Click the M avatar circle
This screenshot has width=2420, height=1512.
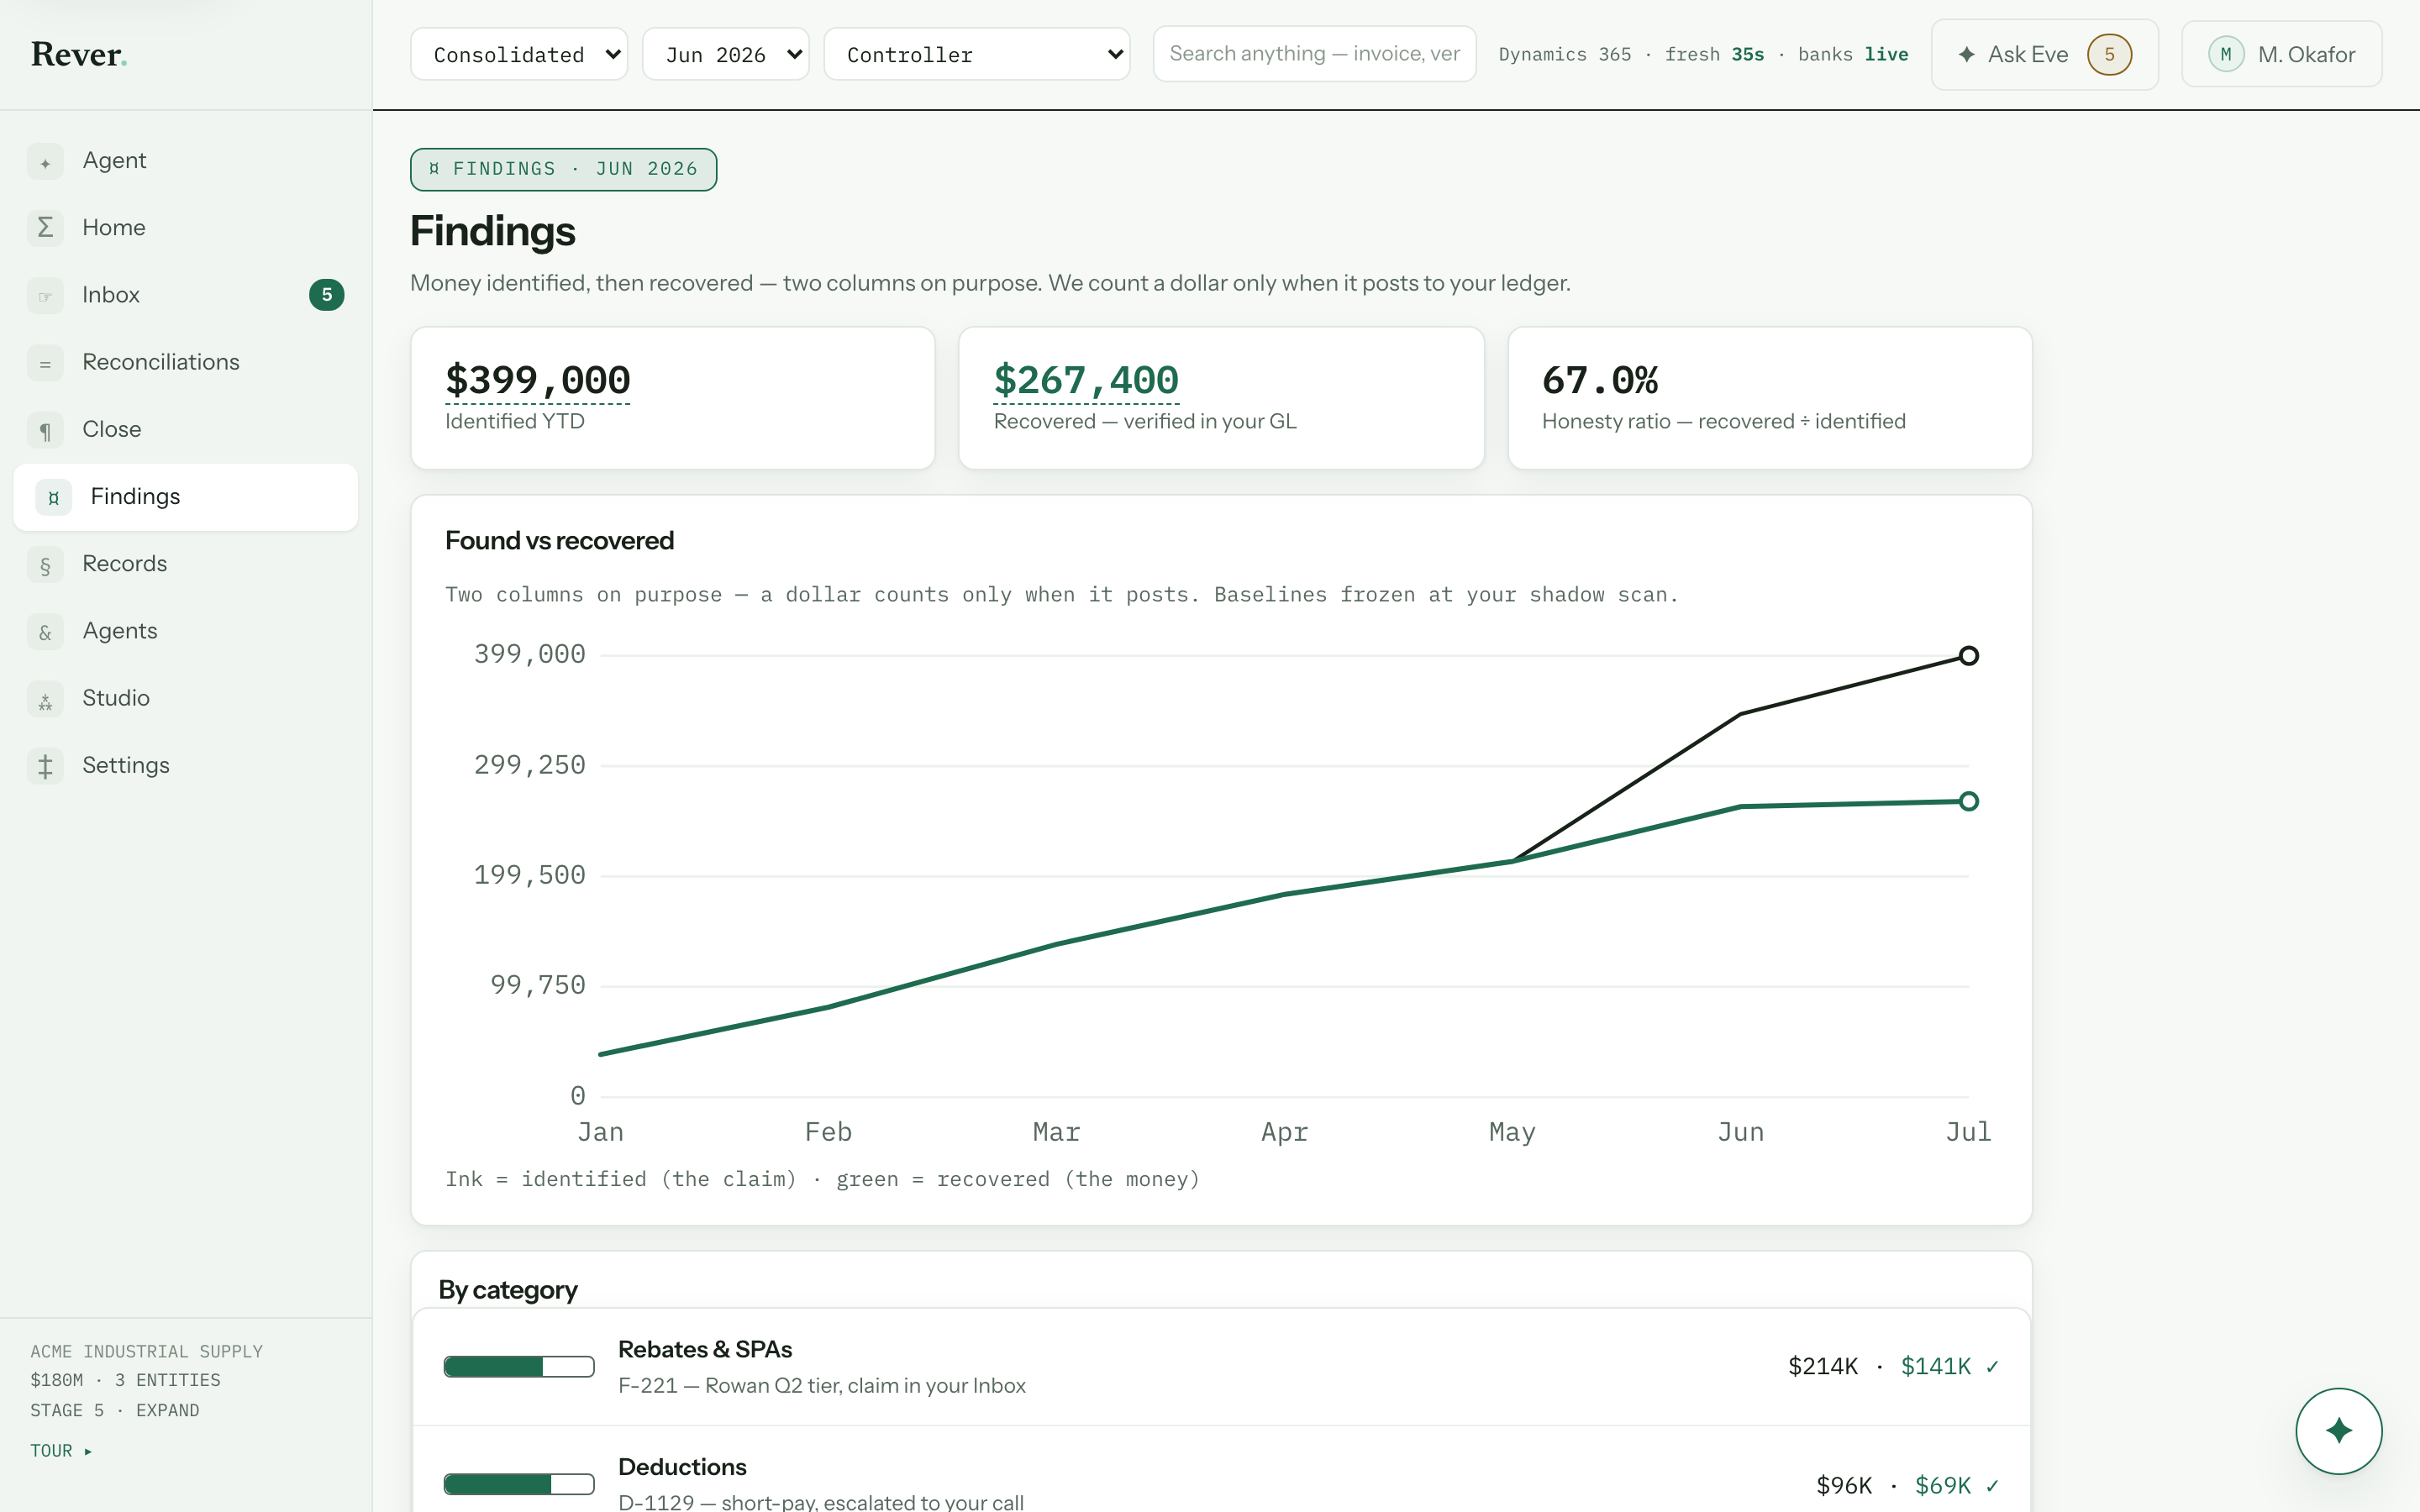click(2225, 54)
